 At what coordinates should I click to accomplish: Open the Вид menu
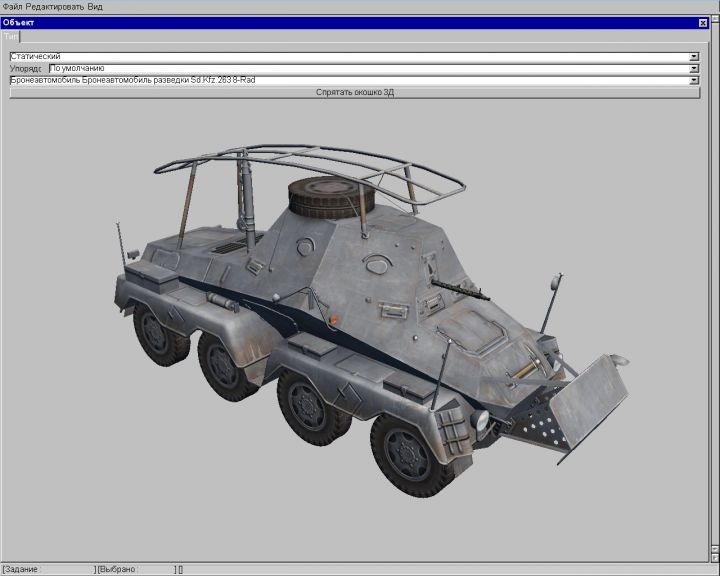pos(95,6)
